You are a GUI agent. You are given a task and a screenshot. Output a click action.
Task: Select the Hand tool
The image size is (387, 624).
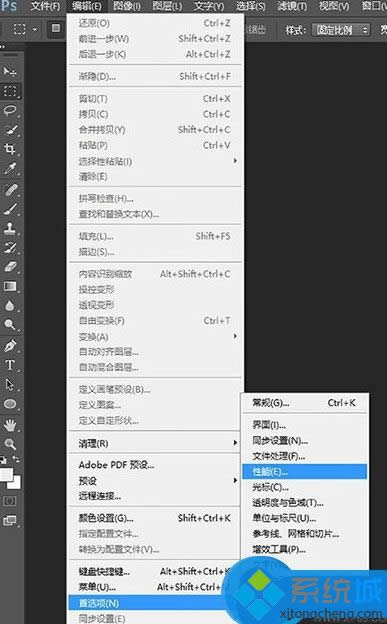pyautogui.click(x=10, y=425)
